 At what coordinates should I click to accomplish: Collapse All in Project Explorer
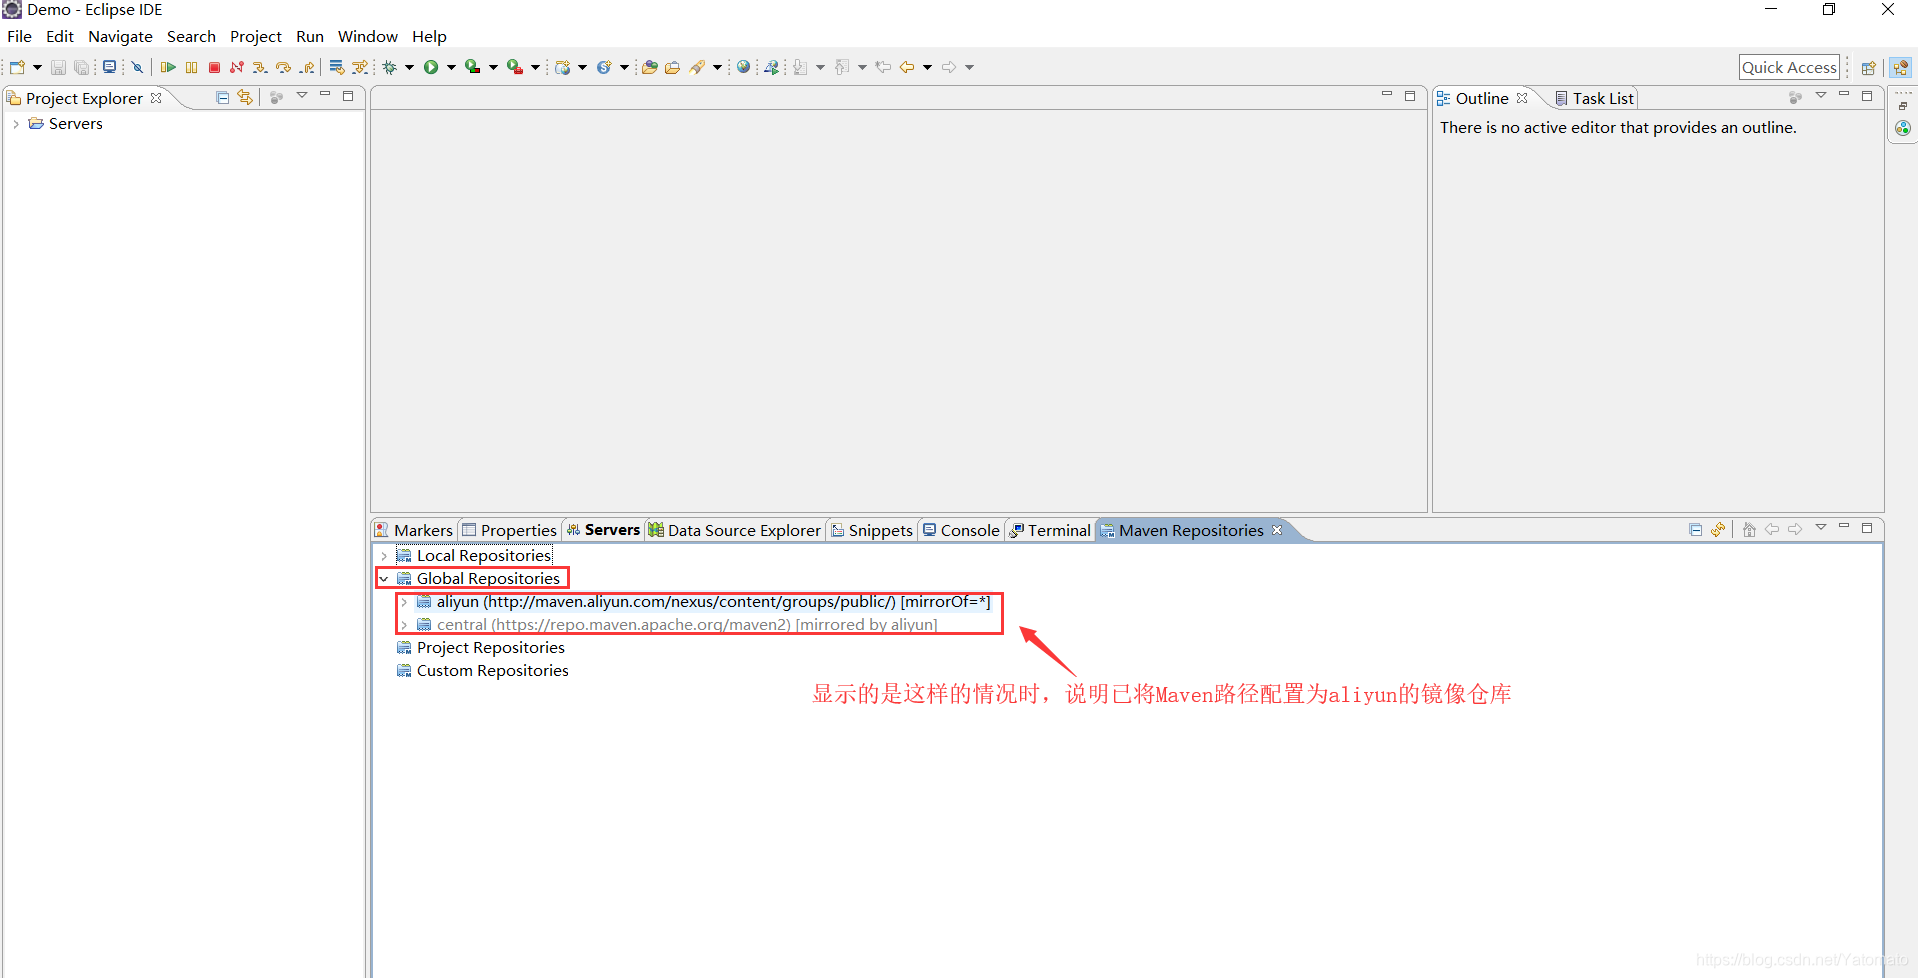click(222, 97)
